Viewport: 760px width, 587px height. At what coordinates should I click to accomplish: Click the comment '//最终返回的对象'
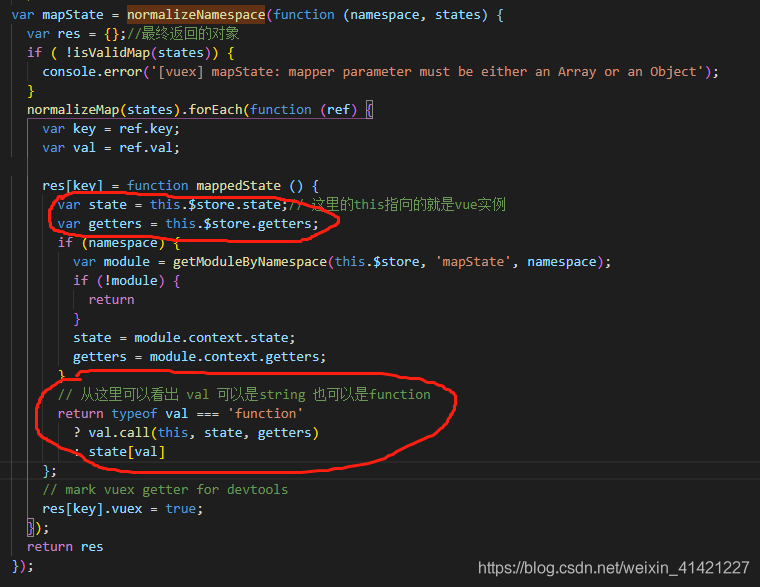(183, 33)
